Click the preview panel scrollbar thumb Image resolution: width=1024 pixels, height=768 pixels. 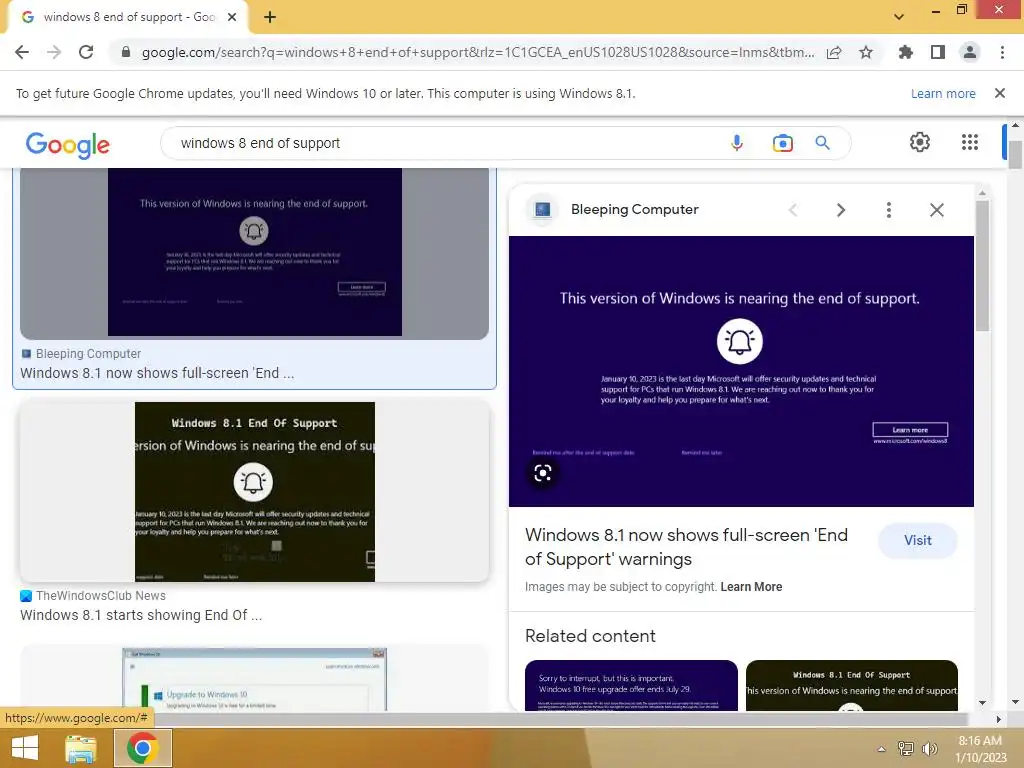(x=982, y=266)
